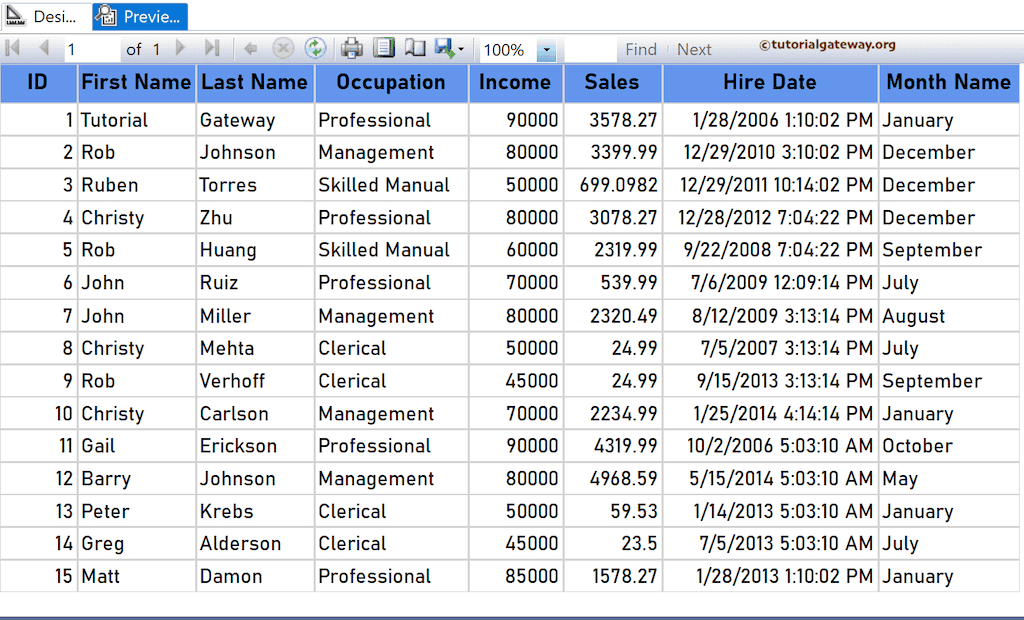The width and height of the screenshot is (1024, 620).
Task: Open the export save menu
Action: click(449, 48)
